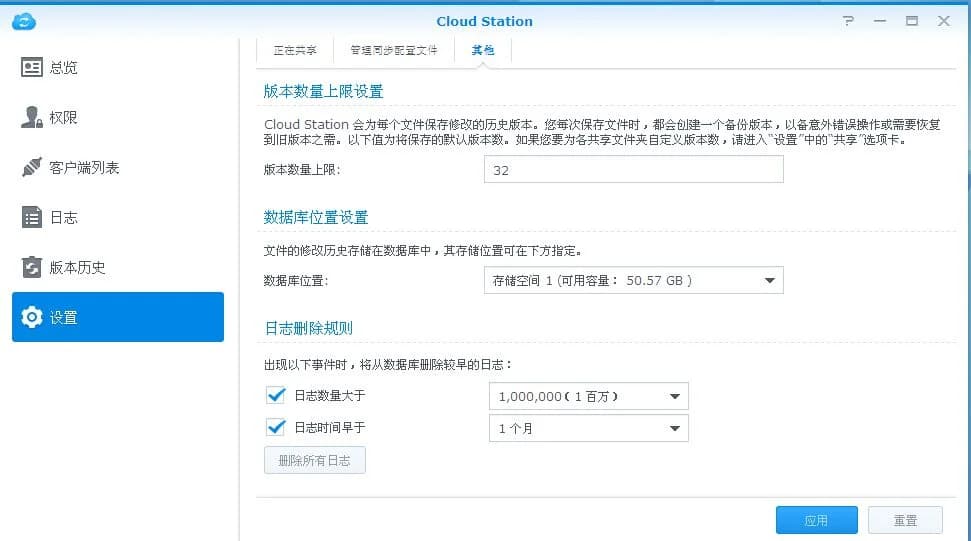Click the 日志 document list icon
The width and height of the screenshot is (971, 541).
pos(32,217)
